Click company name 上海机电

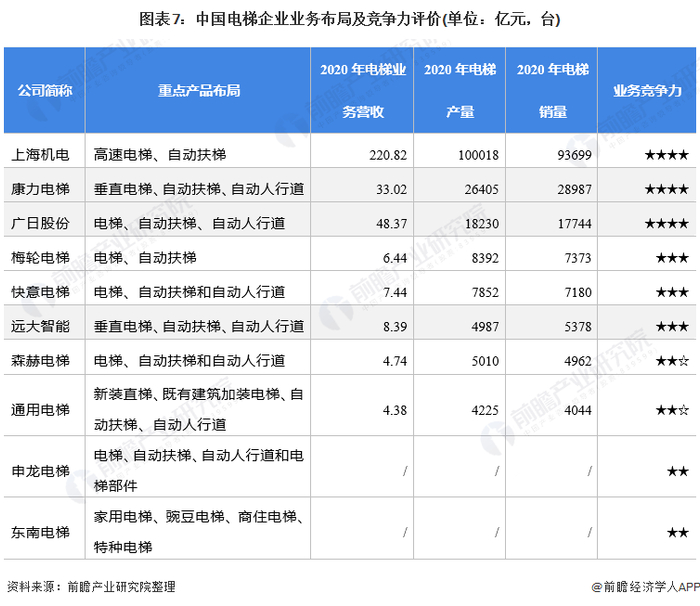(x=40, y=155)
